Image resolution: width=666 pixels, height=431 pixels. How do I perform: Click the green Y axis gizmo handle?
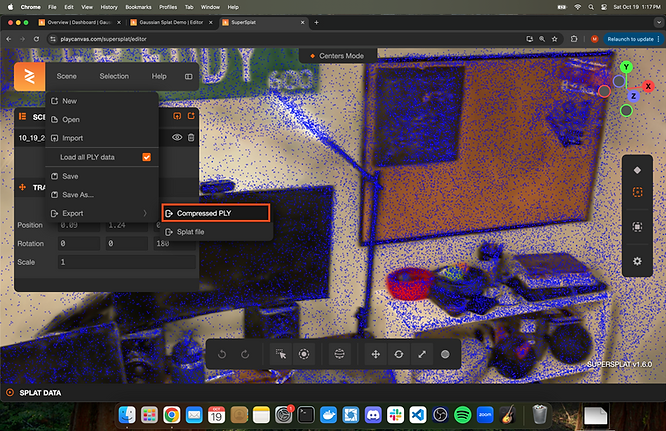coord(626,68)
